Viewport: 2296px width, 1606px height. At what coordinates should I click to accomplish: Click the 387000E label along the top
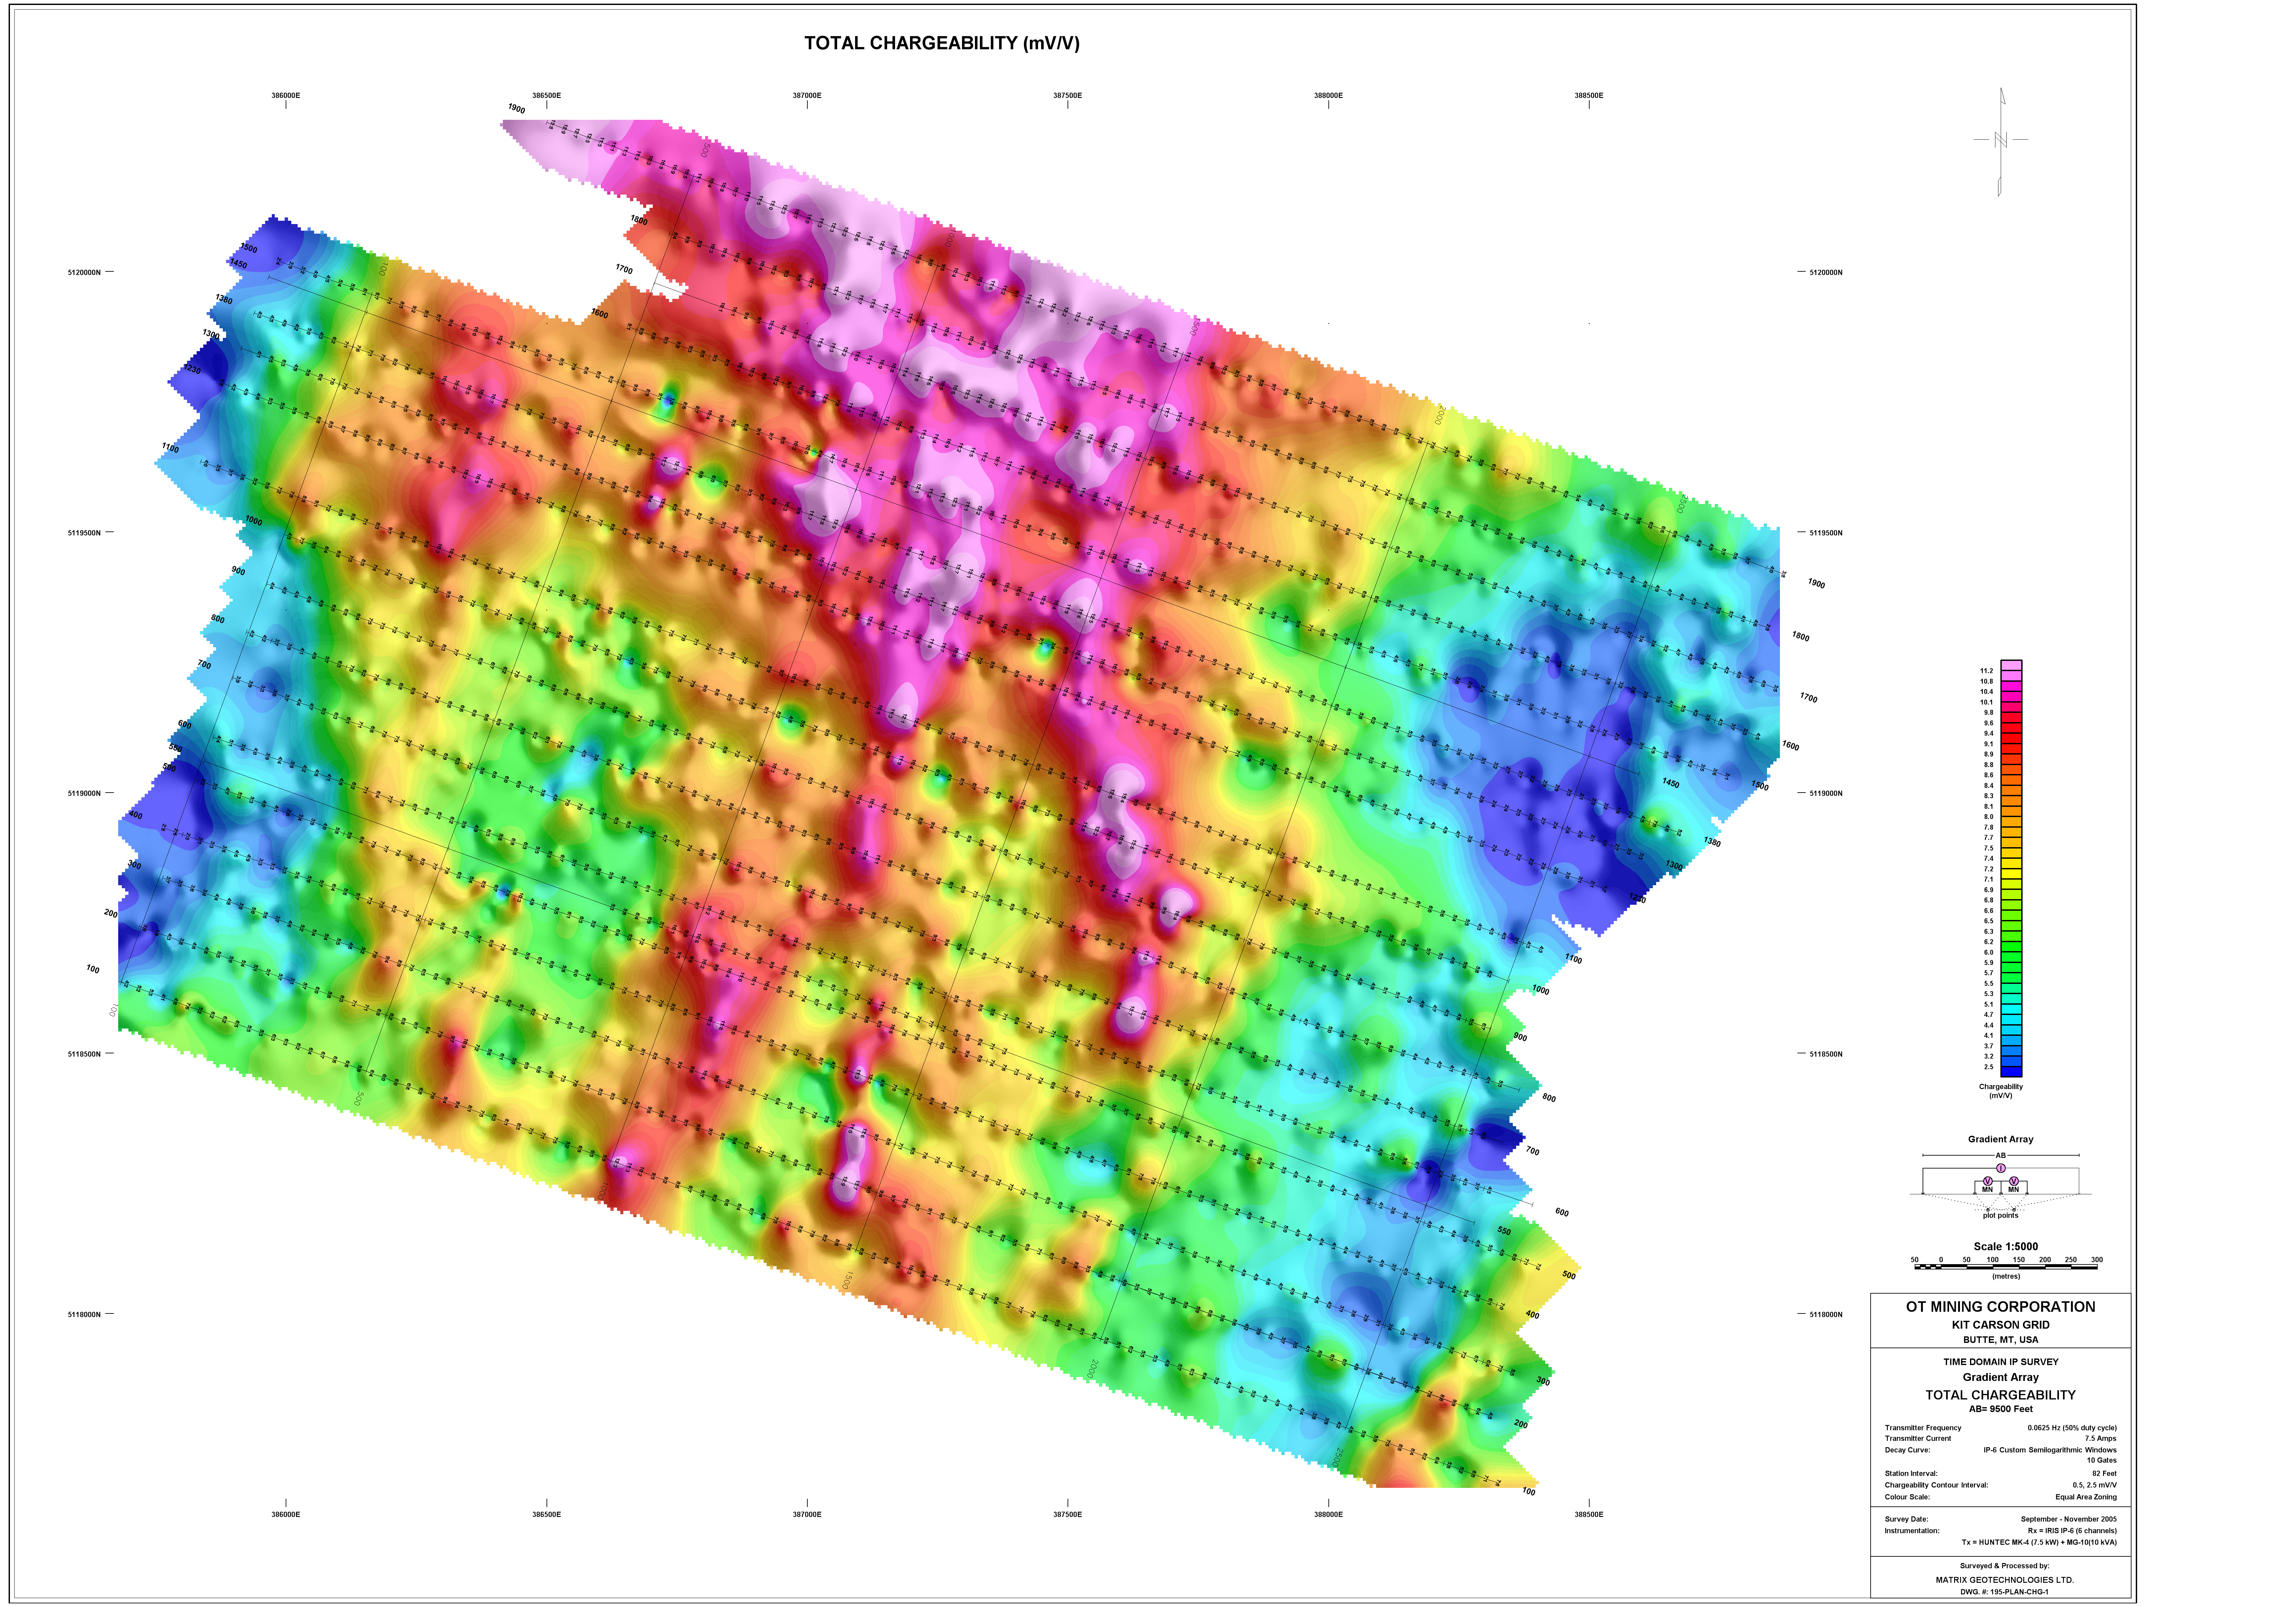click(x=807, y=96)
